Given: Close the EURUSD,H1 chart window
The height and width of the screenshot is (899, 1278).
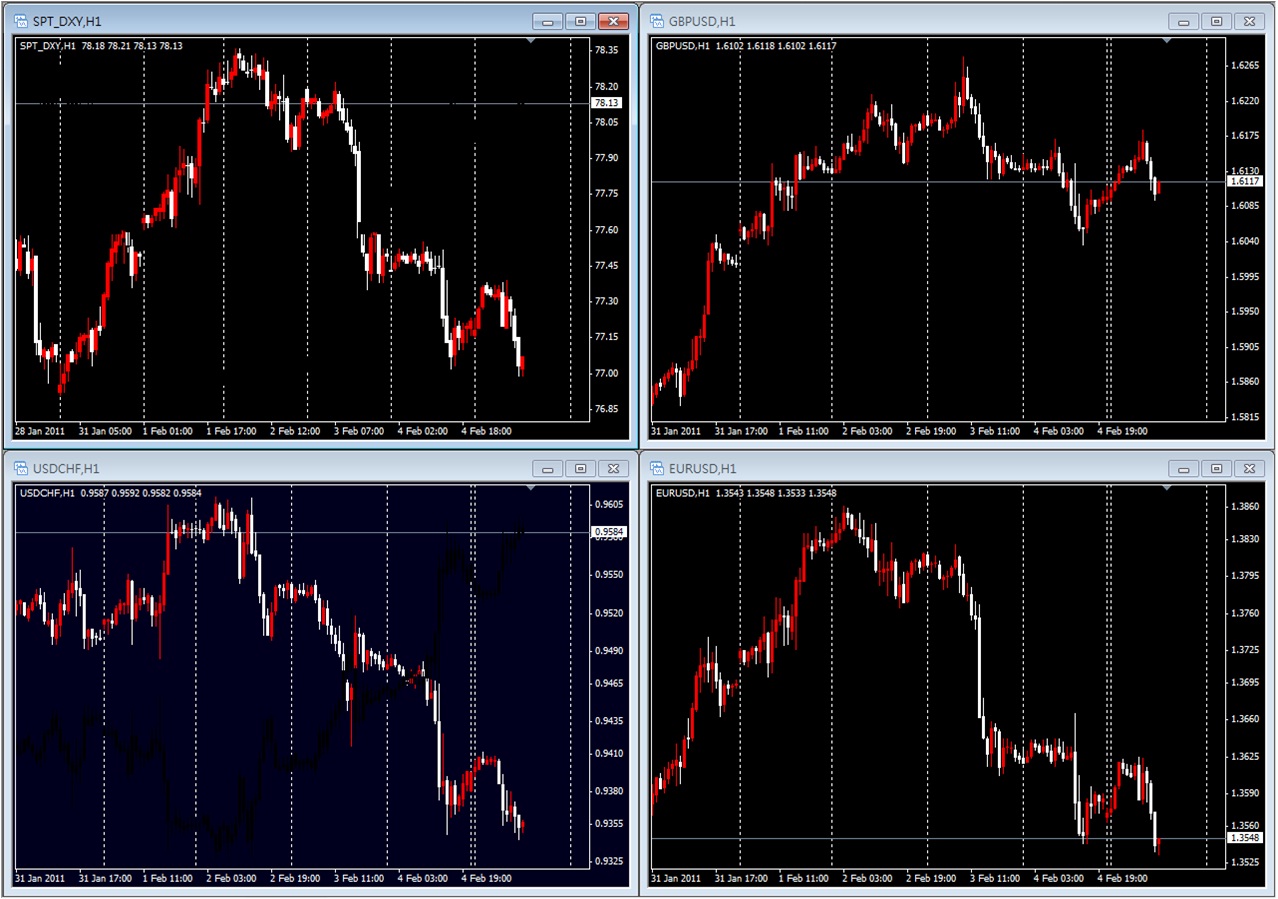Looking at the screenshot, I should coord(1249,468).
